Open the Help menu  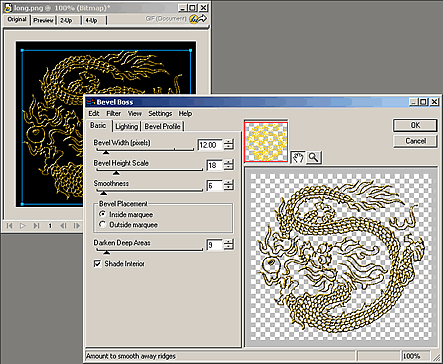tap(185, 113)
